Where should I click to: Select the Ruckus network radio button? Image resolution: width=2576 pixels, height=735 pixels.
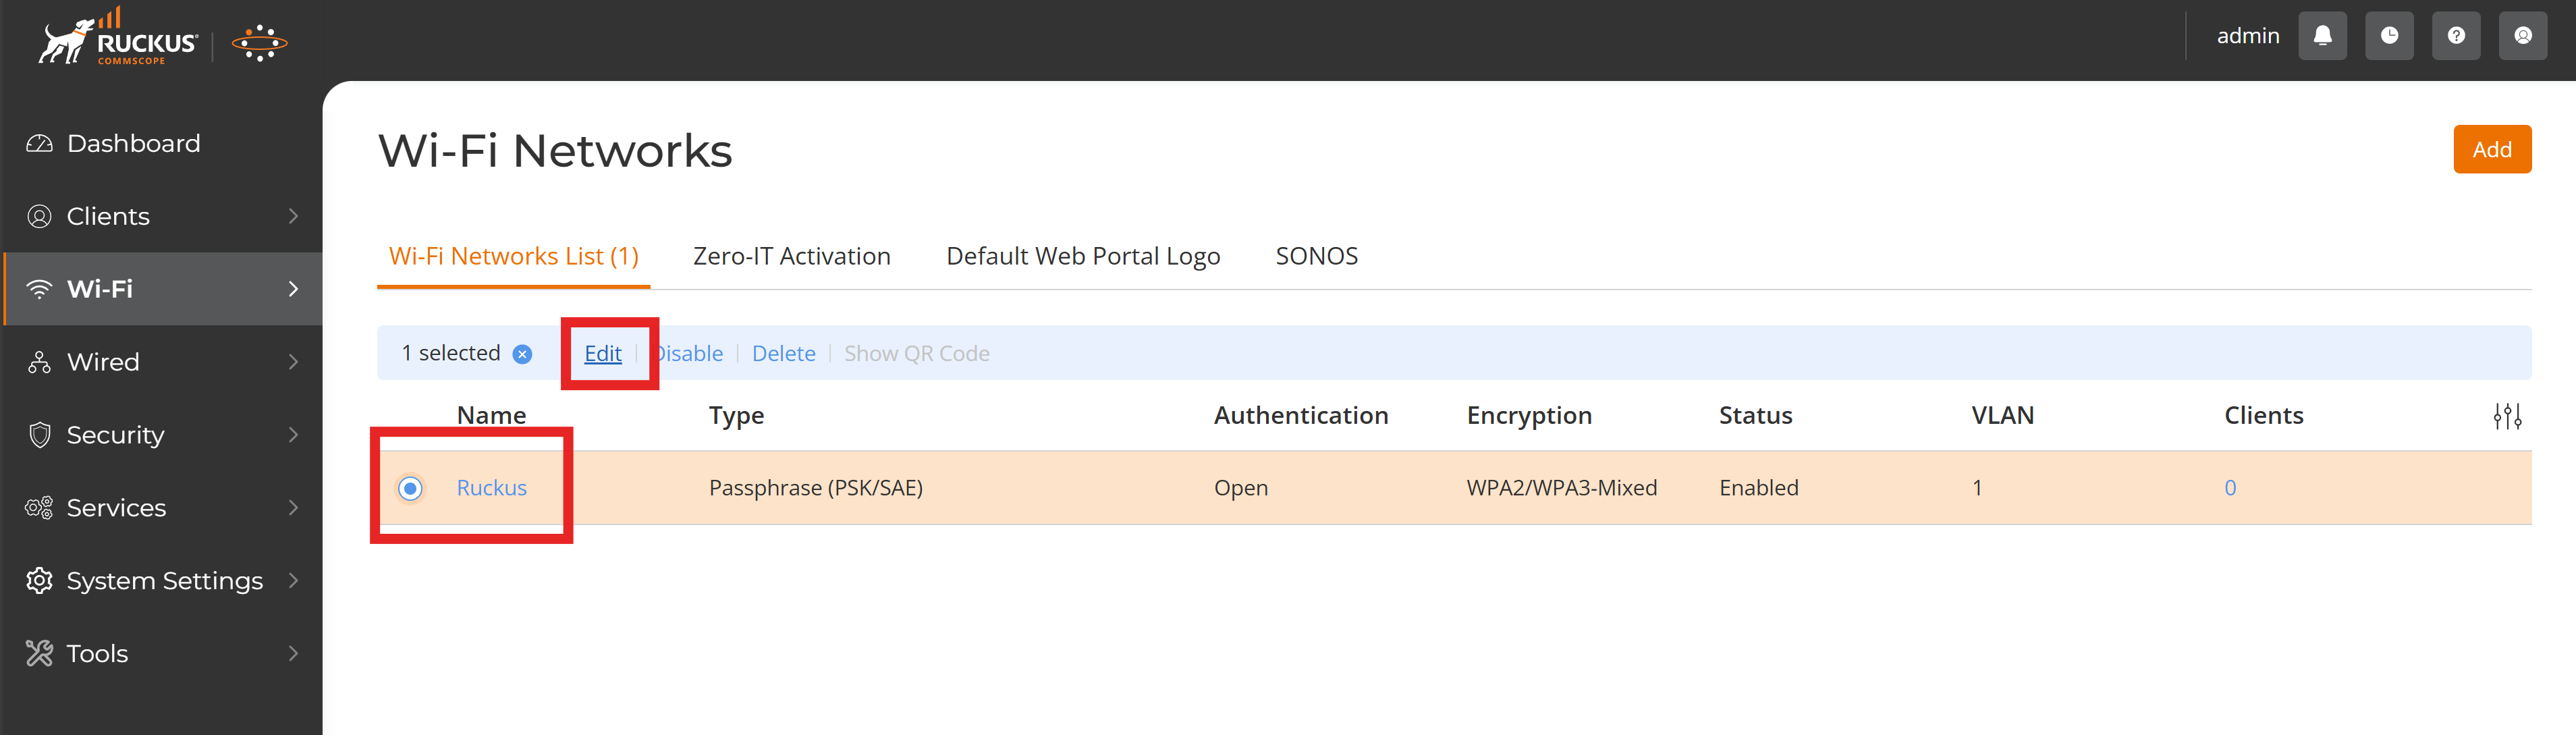tap(409, 487)
